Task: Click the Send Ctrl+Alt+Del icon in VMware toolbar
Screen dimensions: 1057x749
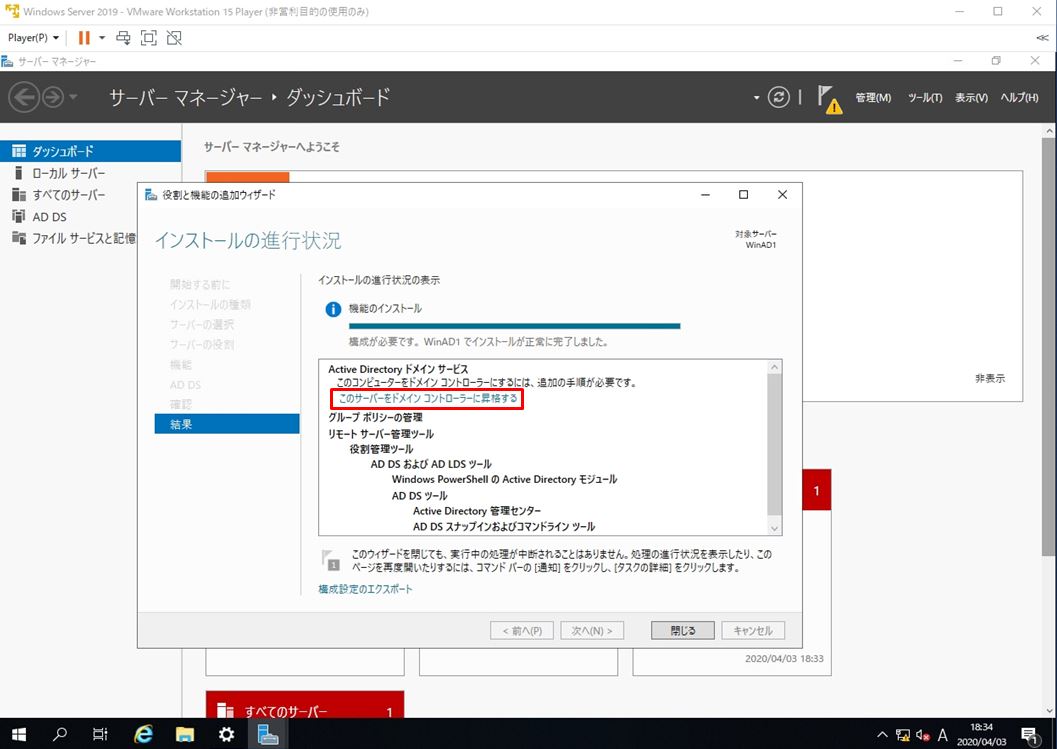Action: point(123,38)
